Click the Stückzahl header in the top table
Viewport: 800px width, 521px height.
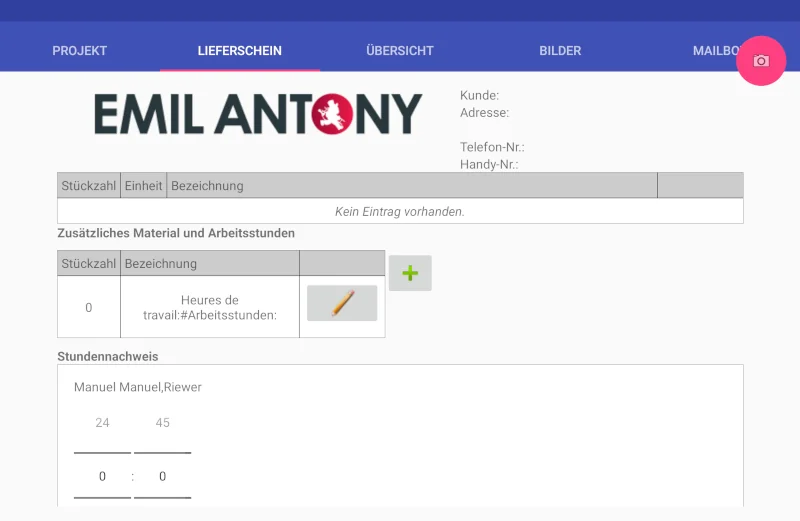(x=89, y=186)
